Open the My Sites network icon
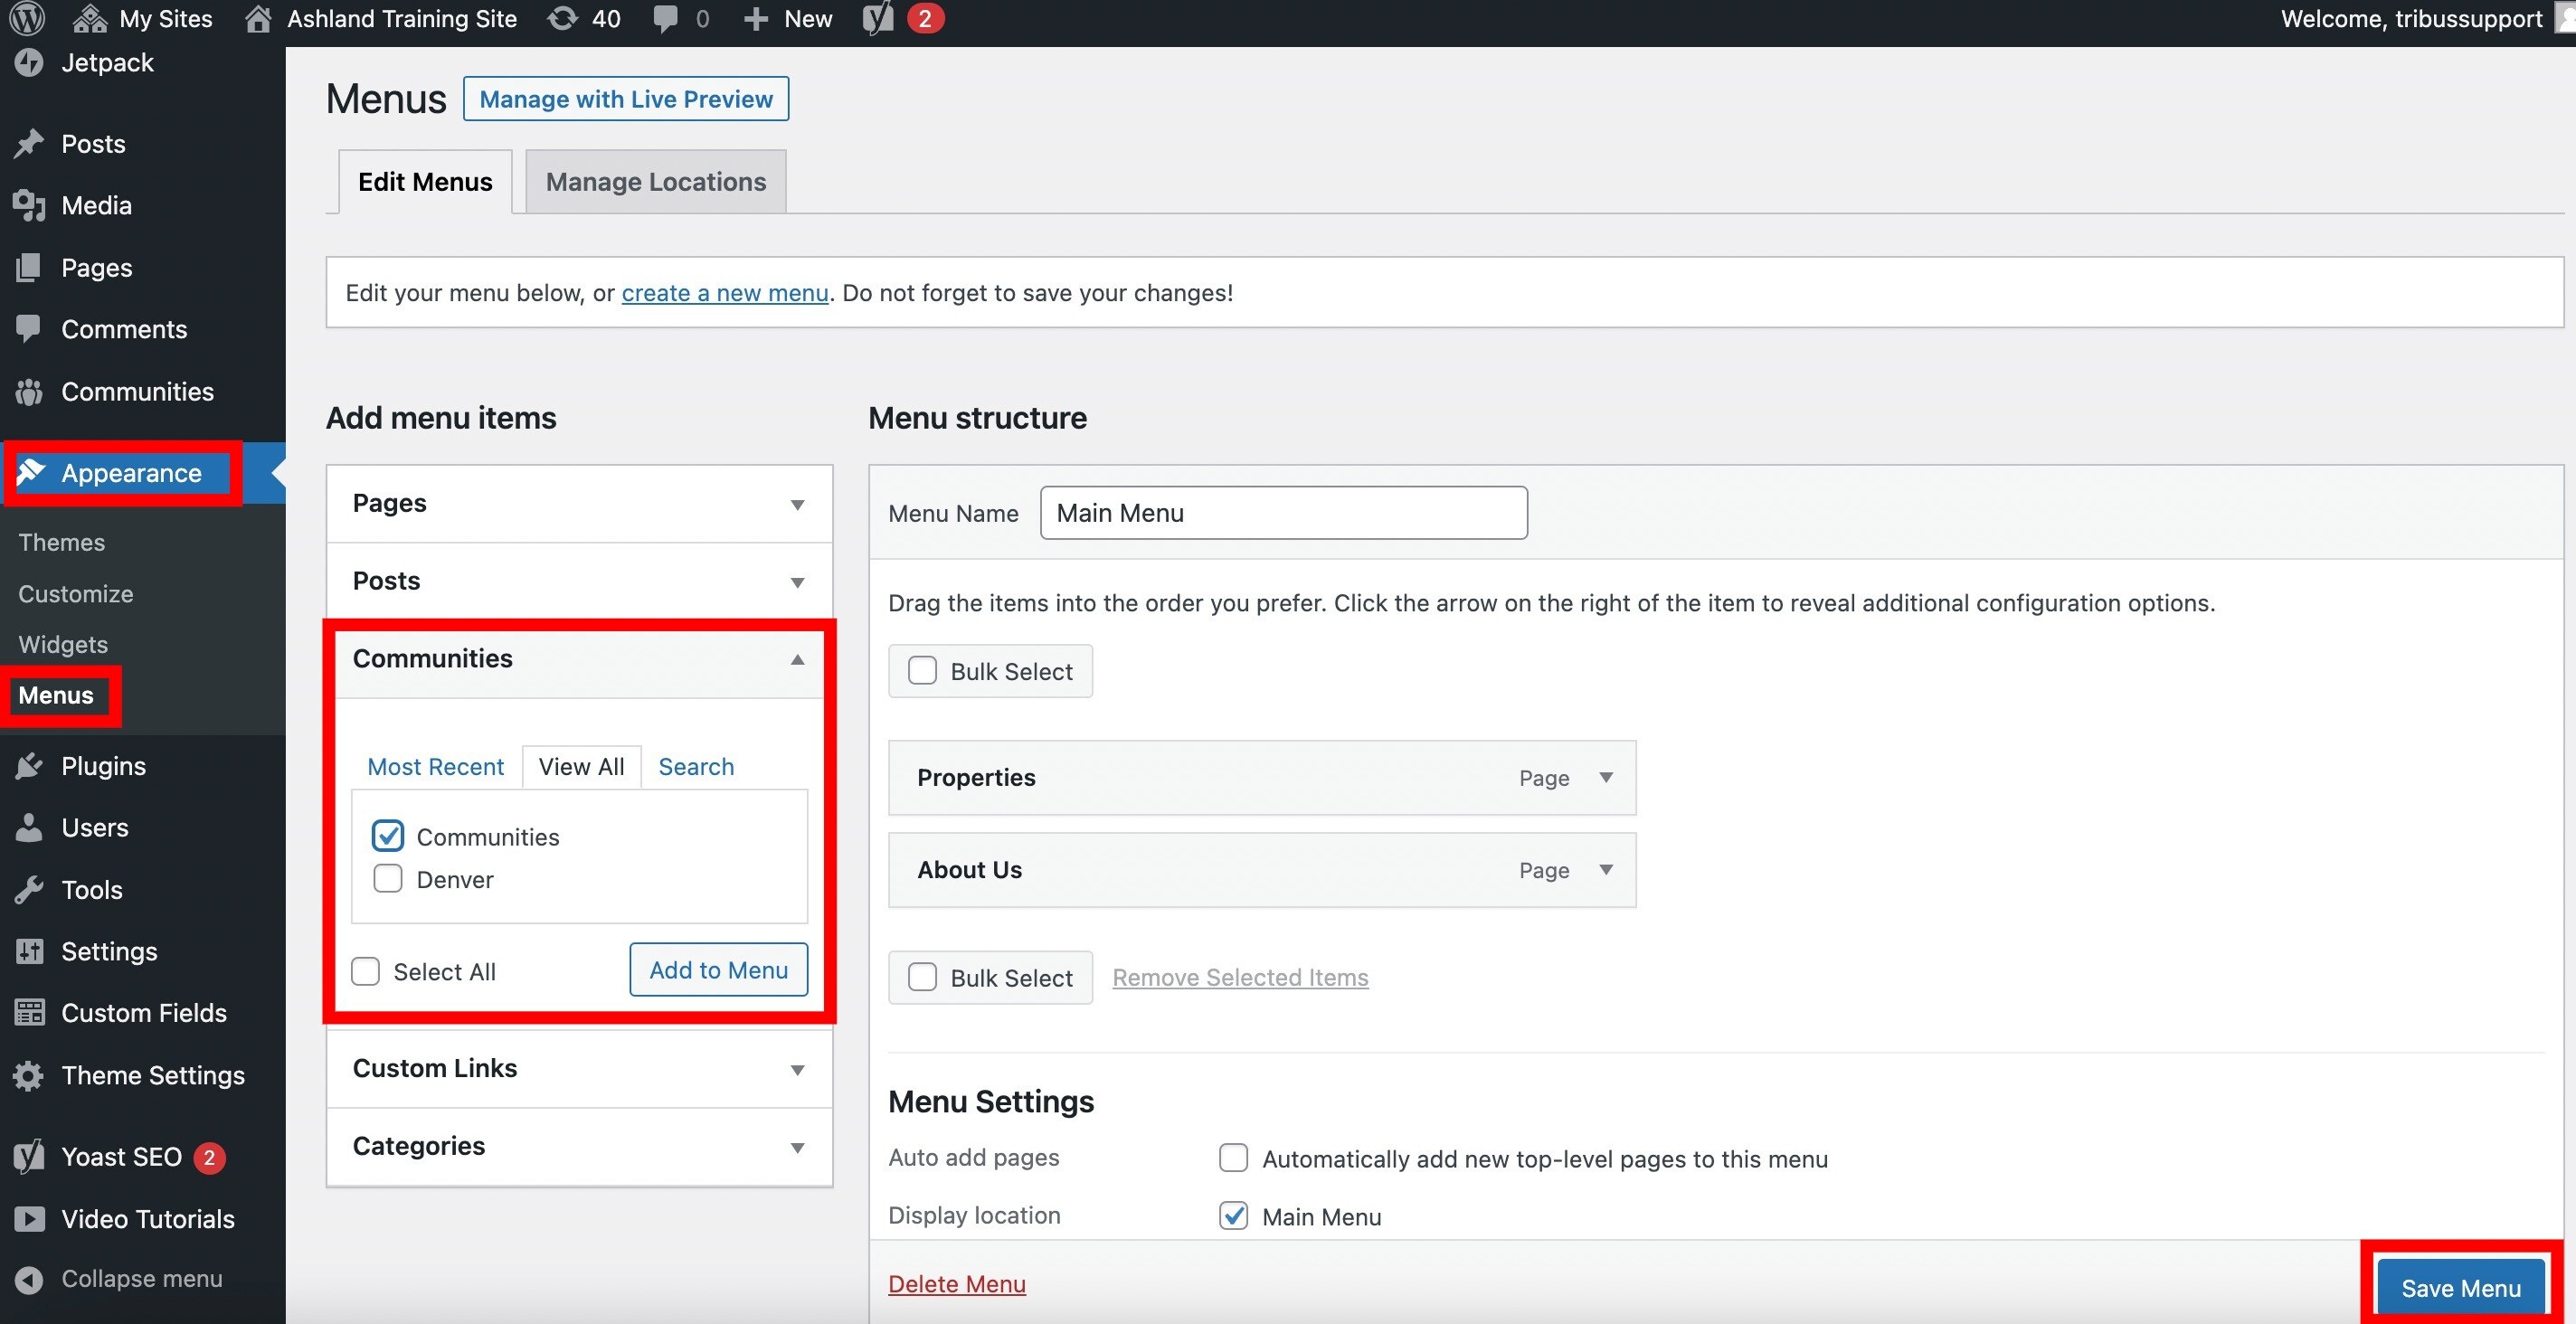Screen dimensions: 2576x1324 (x=90, y=18)
